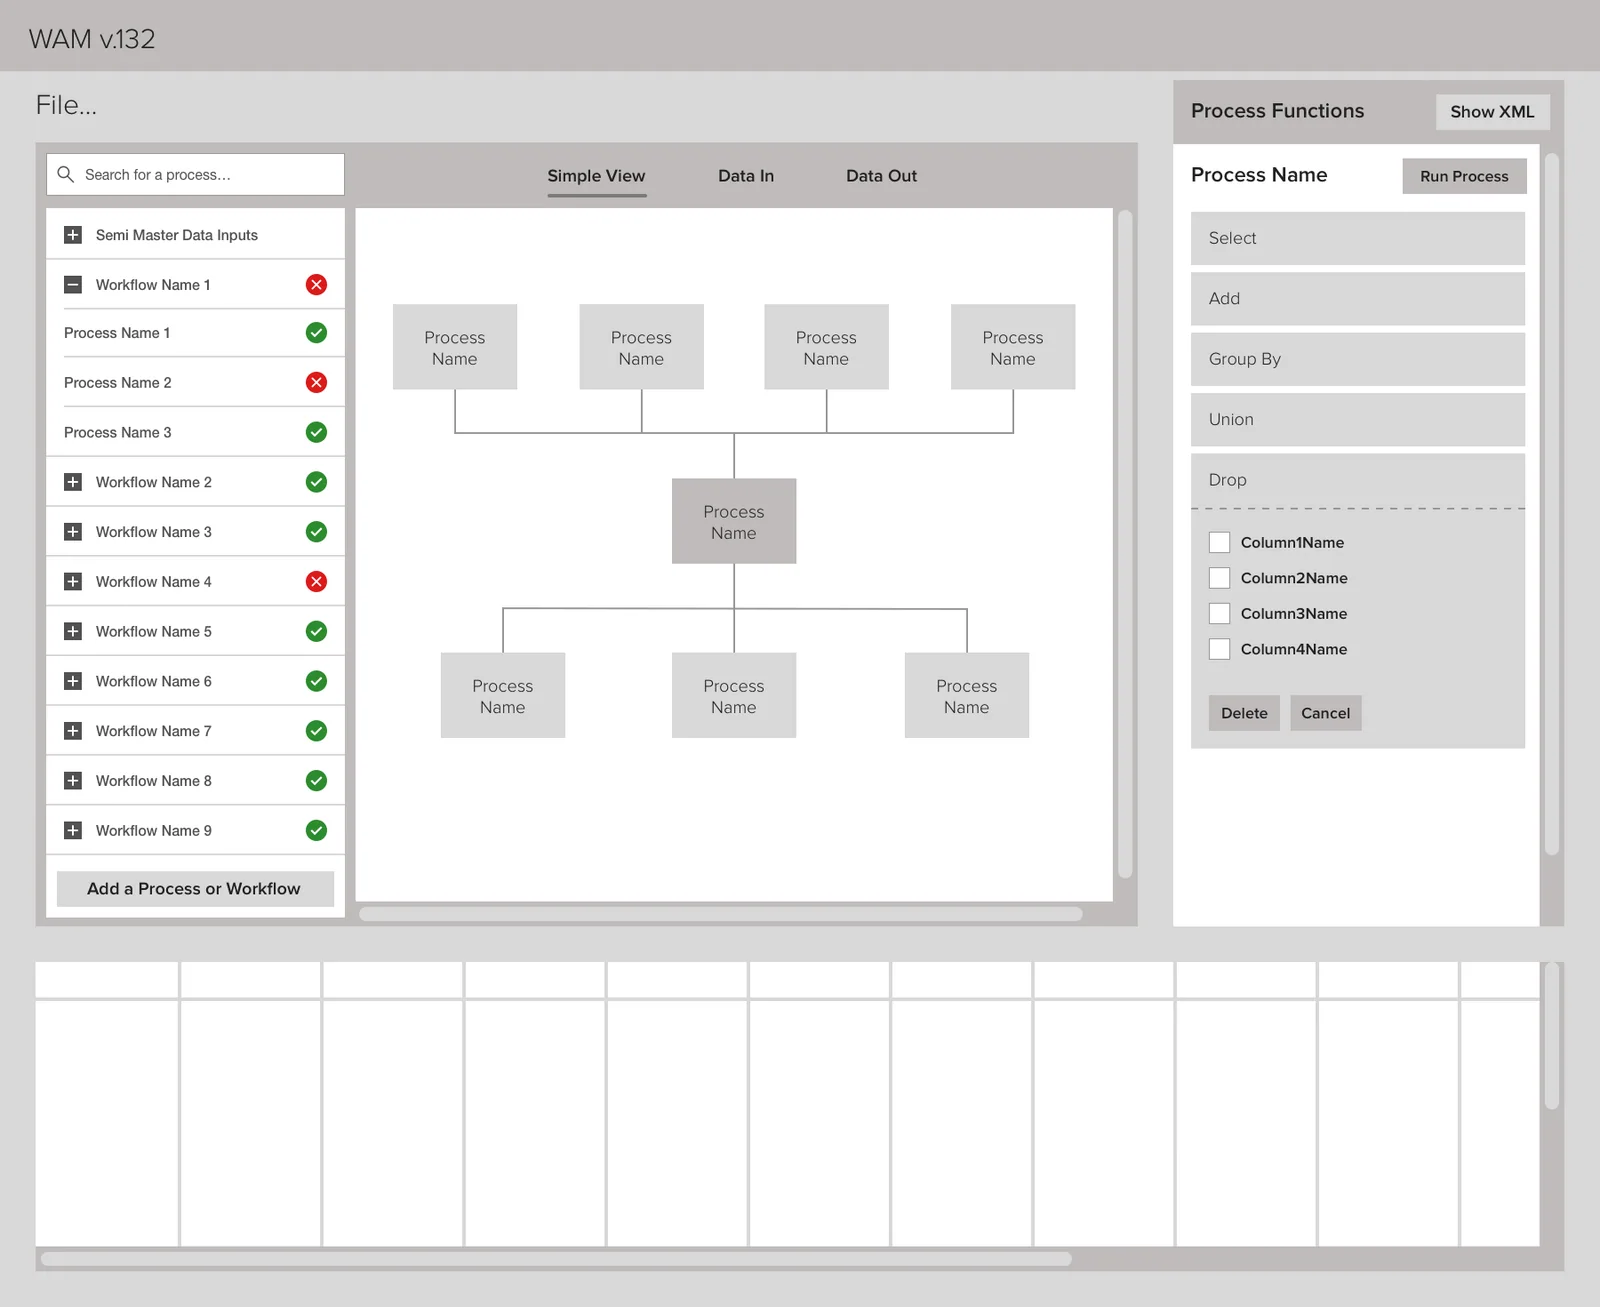1600x1307 pixels.
Task: Collapse the Drop function section
Action: [1357, 480]
